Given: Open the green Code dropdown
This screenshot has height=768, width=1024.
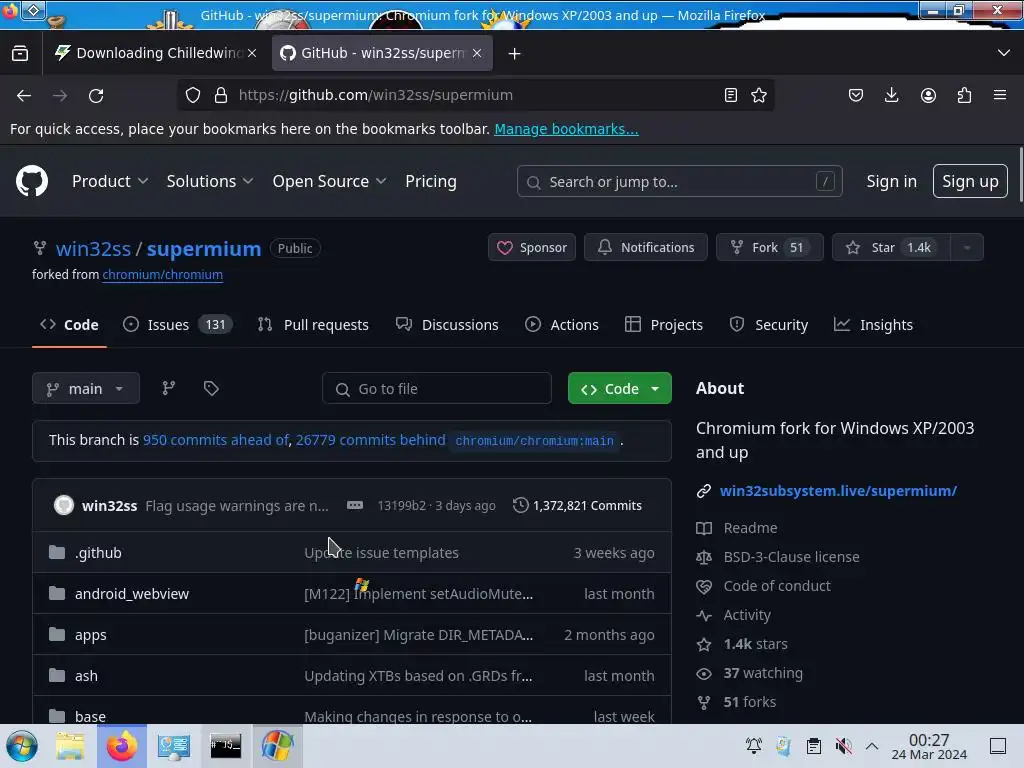Looking at the screenshot, I should pos(620,389).
